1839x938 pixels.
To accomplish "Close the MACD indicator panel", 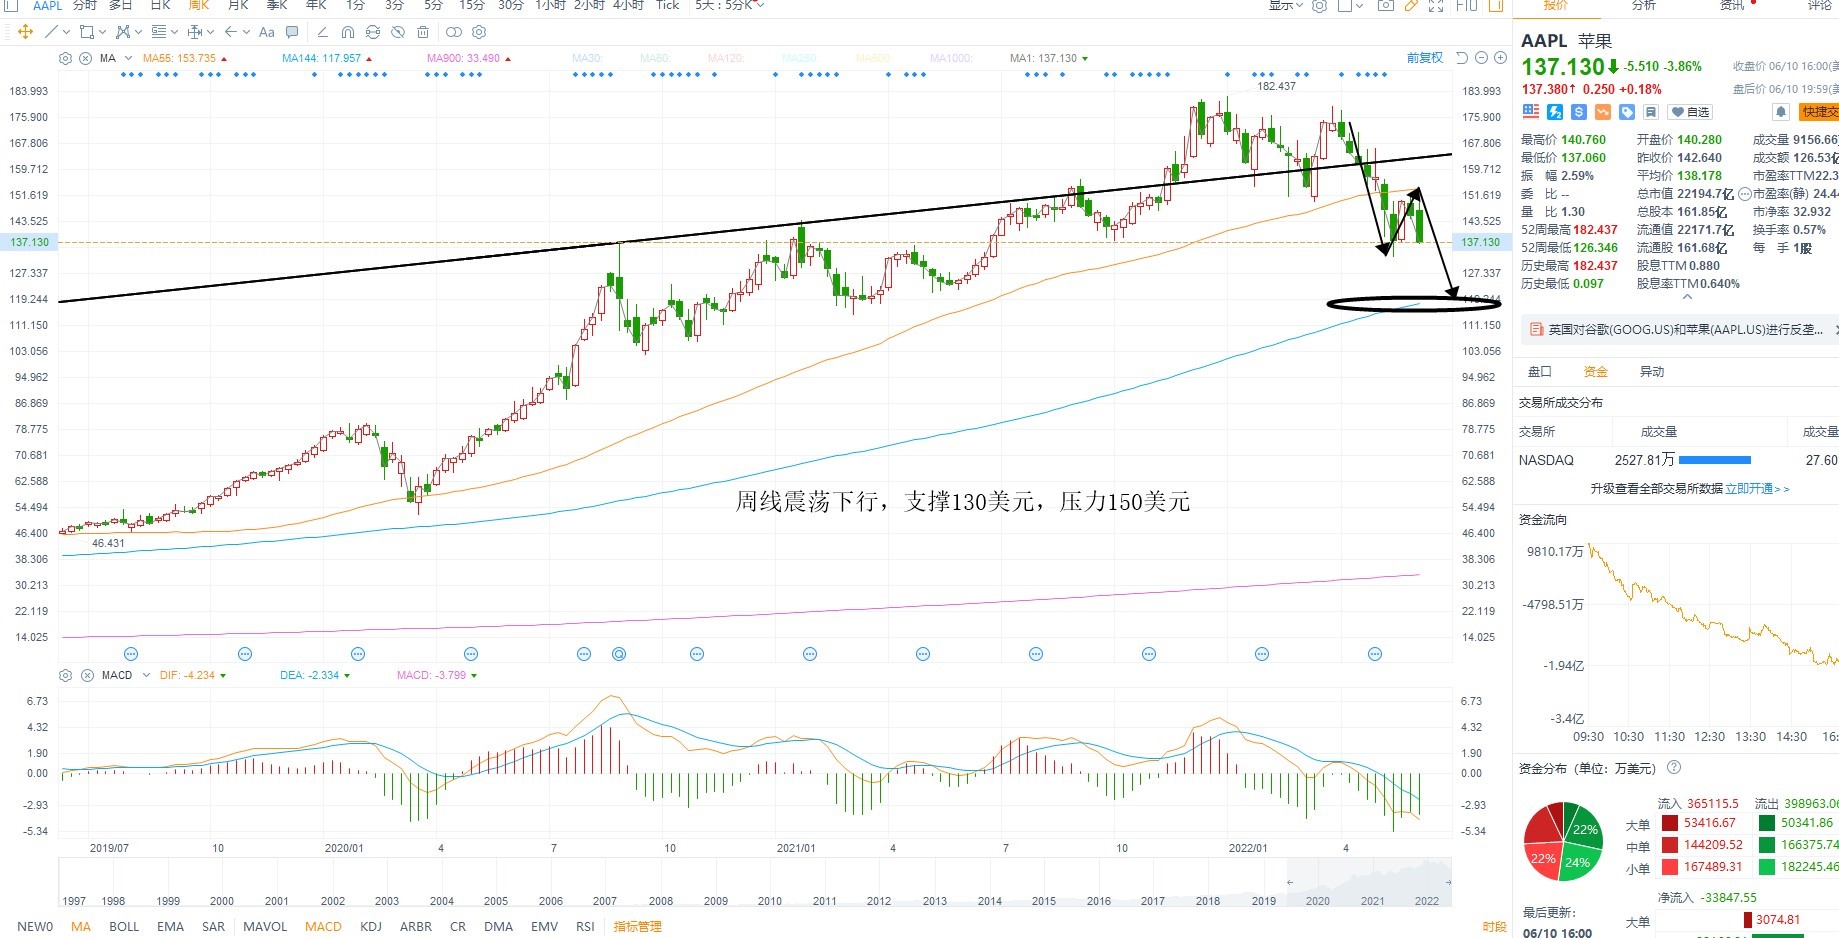I will [x=87, y=675].
